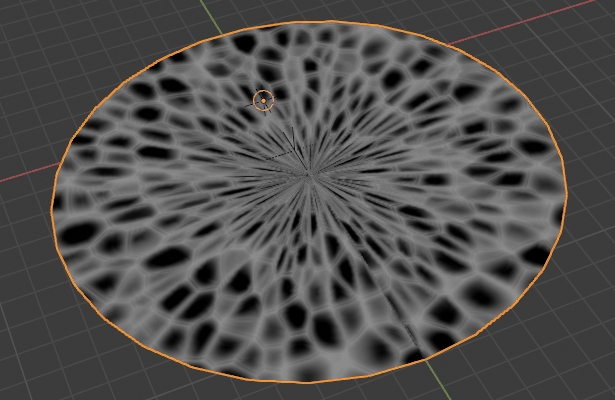Screen dimensions: 615x400
Task: Click the 3D cursor crosshair on the disc
Action: coord(263,100)
